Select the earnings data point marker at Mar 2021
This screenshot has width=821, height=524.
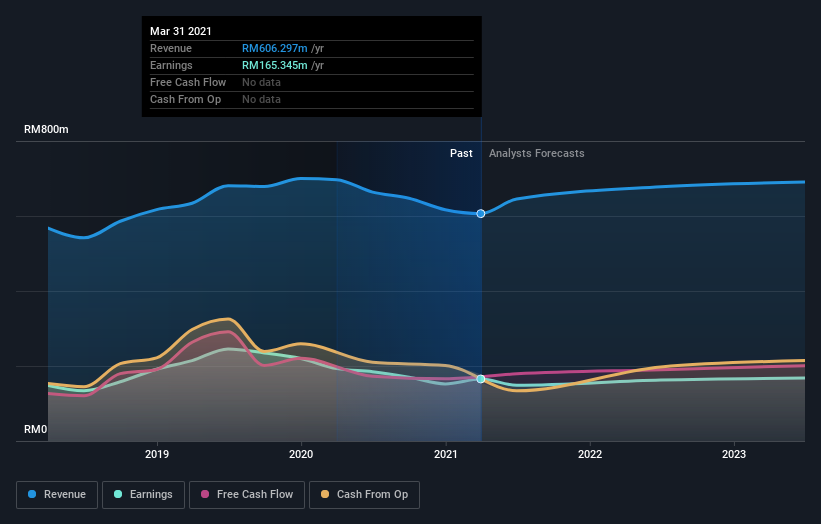pos(481,378)
